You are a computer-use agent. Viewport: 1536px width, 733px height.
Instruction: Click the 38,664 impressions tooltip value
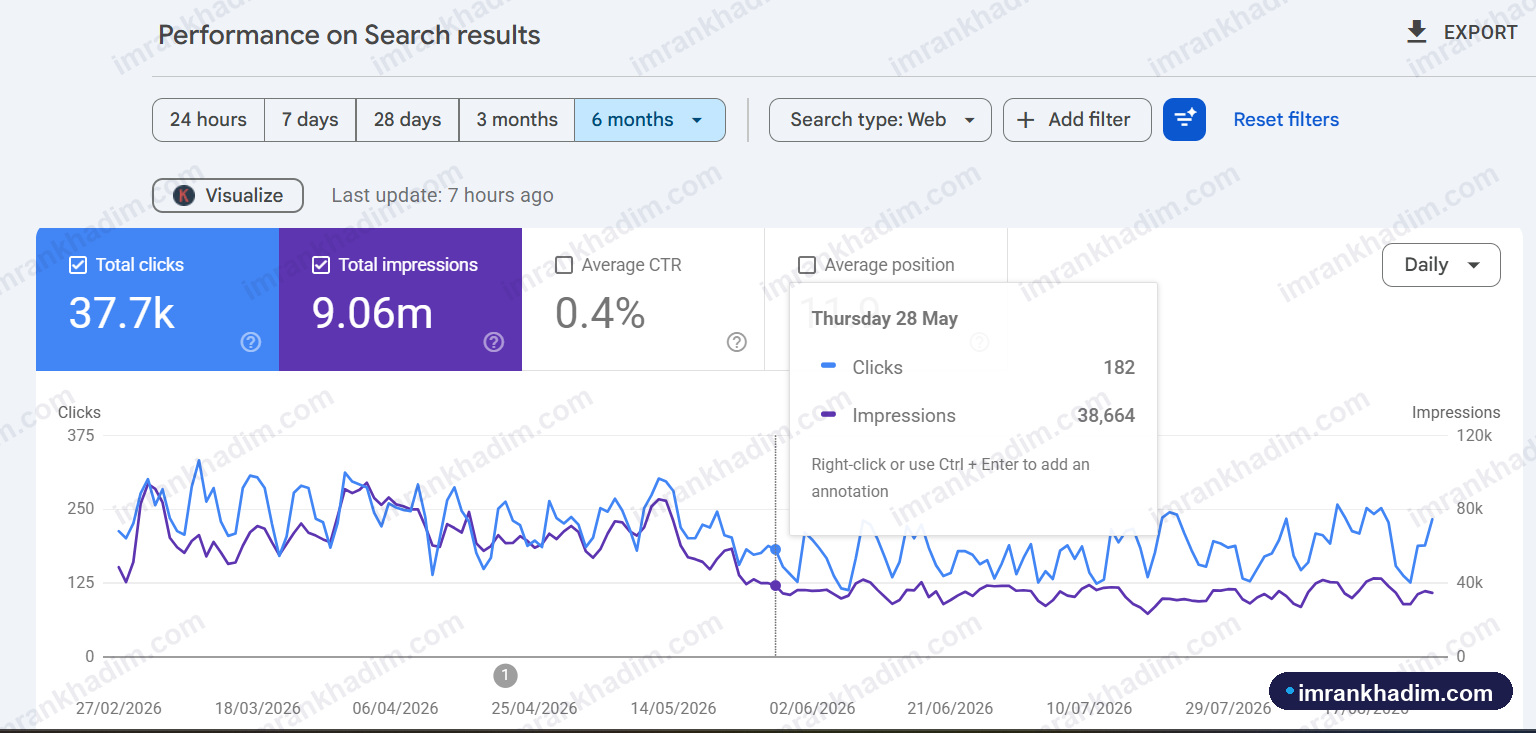(x=1106, y=416)
